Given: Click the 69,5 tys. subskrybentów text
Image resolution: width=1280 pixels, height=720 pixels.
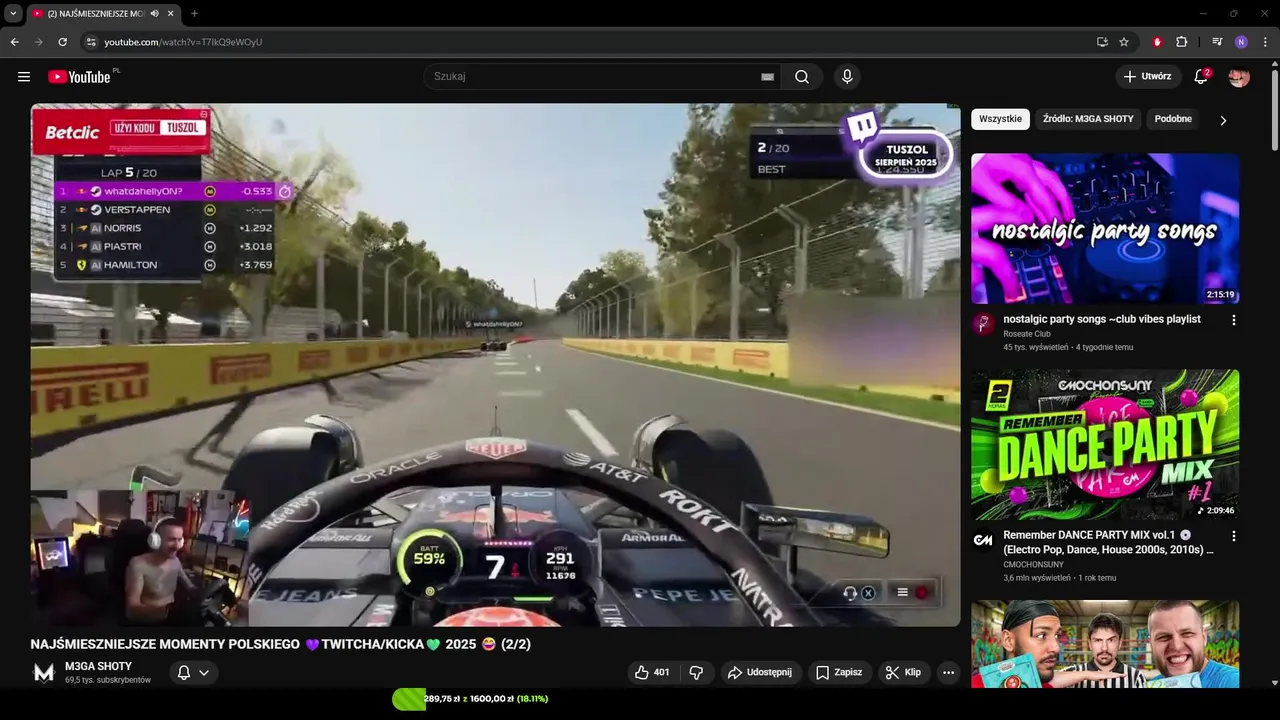Looking at the screenshot, I should click(x=108, y=680).
